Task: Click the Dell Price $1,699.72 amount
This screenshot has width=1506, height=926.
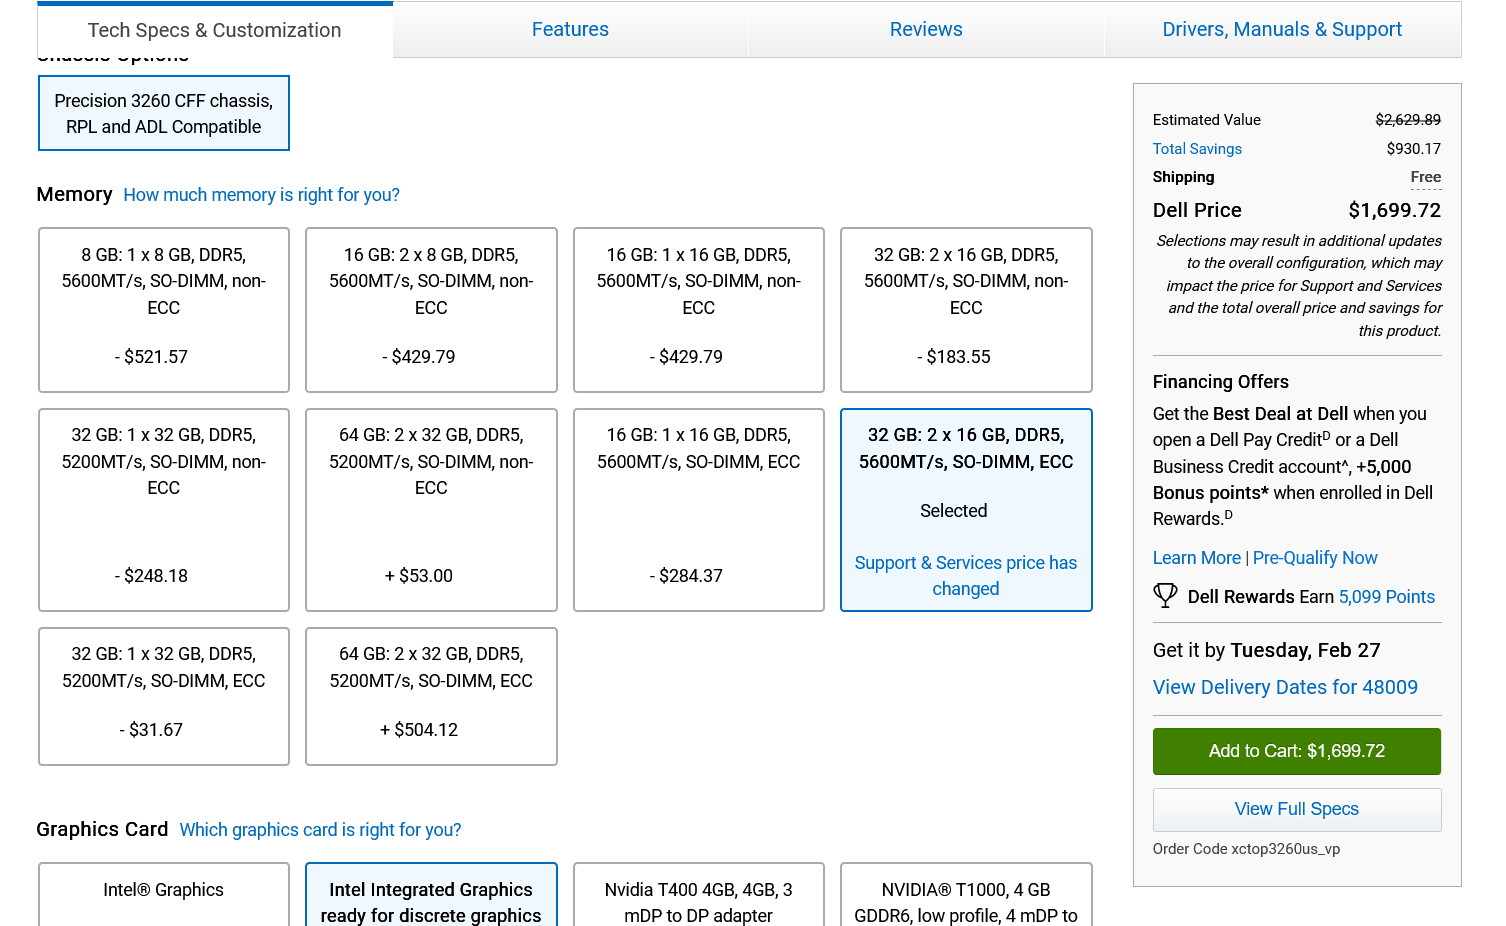Action: (x=1395, y=210)
